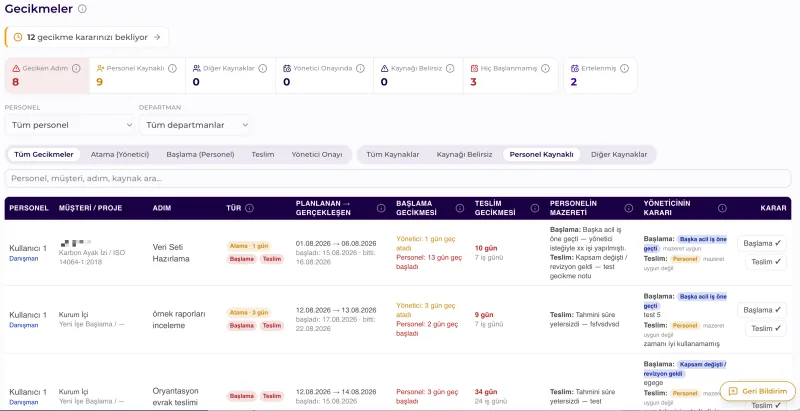Select the Personel Kaynaklı source filter
800x411 pixels.
541,155
